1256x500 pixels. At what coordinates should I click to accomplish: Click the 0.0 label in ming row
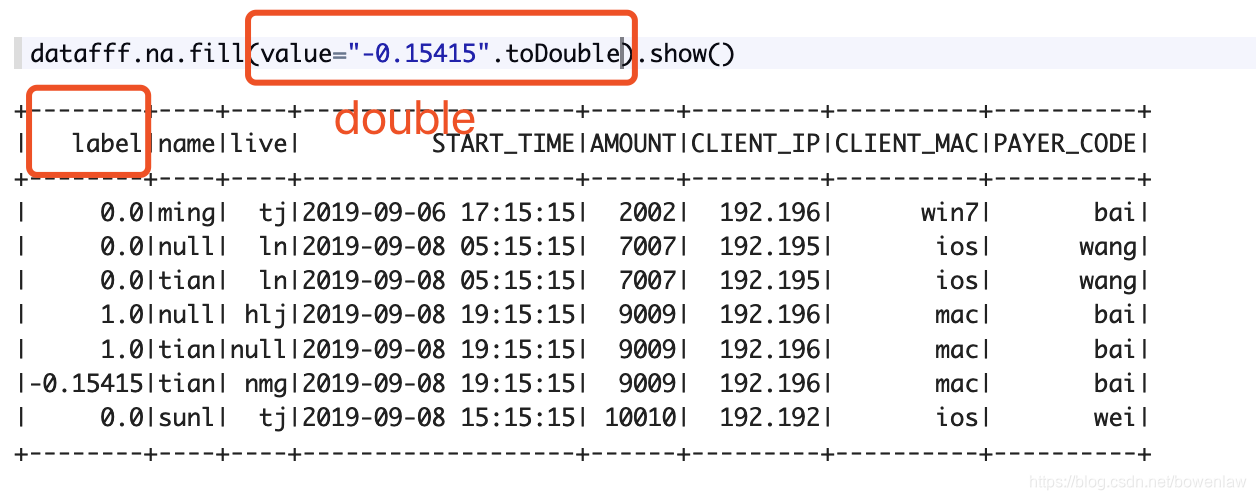tap(121, 212)
